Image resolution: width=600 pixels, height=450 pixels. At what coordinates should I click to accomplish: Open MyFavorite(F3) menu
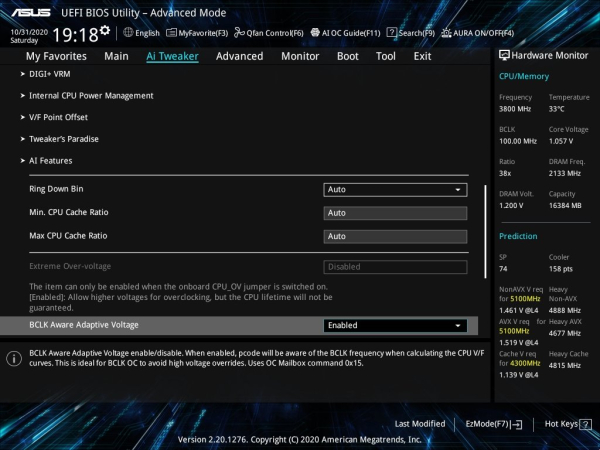[203, 33]
